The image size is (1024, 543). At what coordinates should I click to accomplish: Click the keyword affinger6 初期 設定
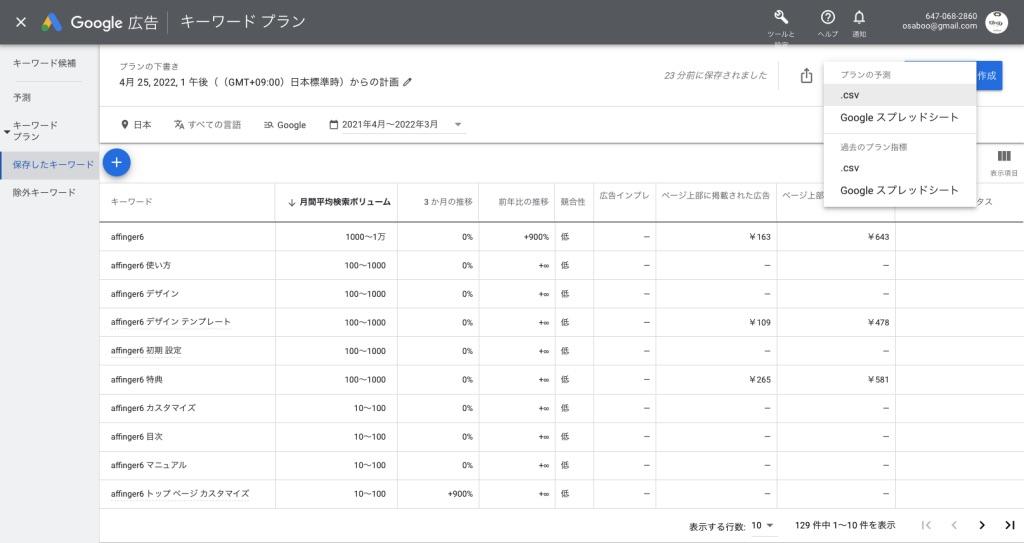(x=146, y=351)
